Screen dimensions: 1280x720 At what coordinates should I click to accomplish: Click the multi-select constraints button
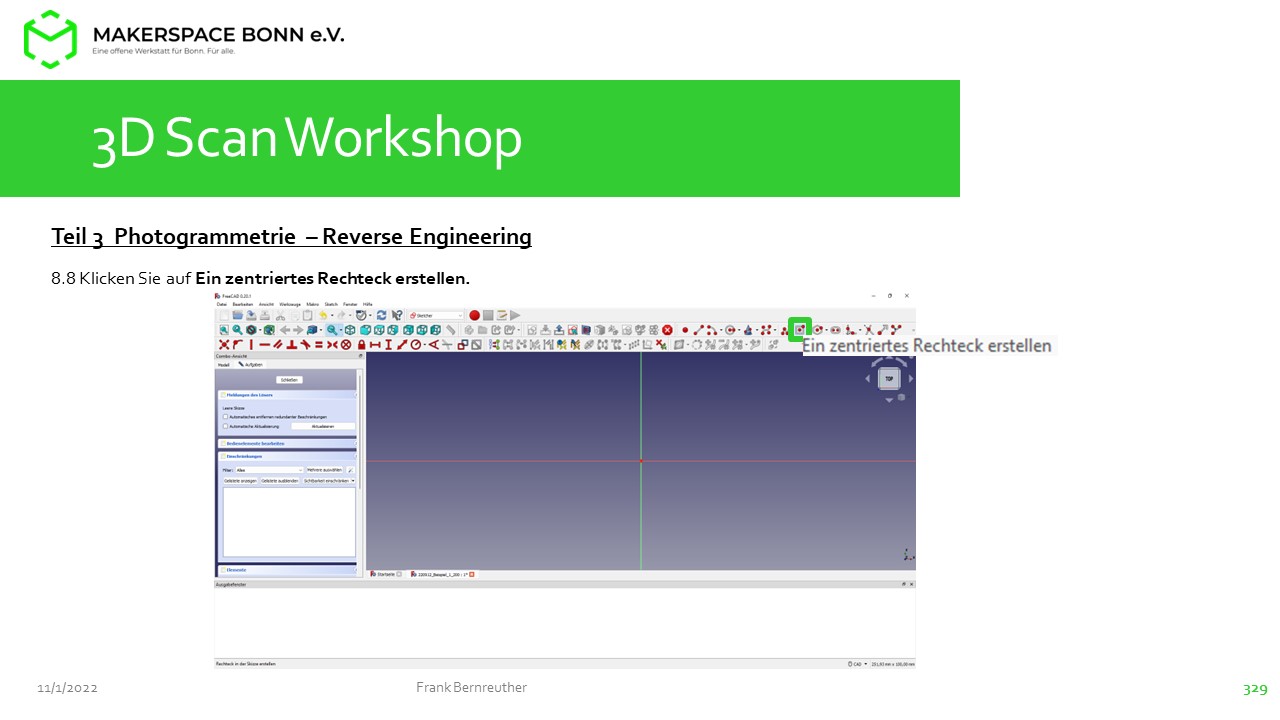point(324,470)
